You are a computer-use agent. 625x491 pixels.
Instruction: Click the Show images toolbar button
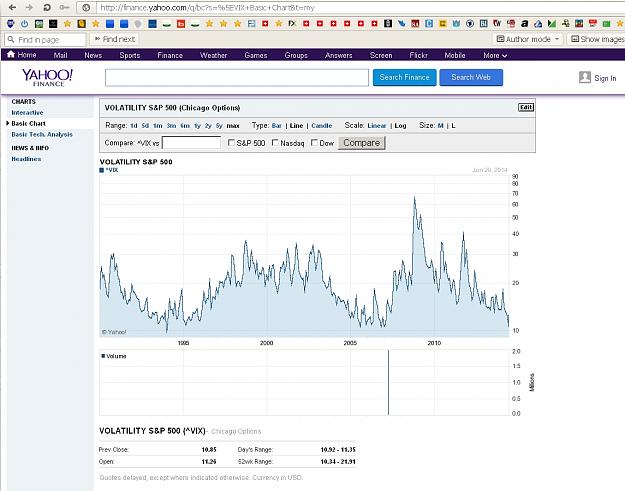pyautogui.click(x=597, y=39)
